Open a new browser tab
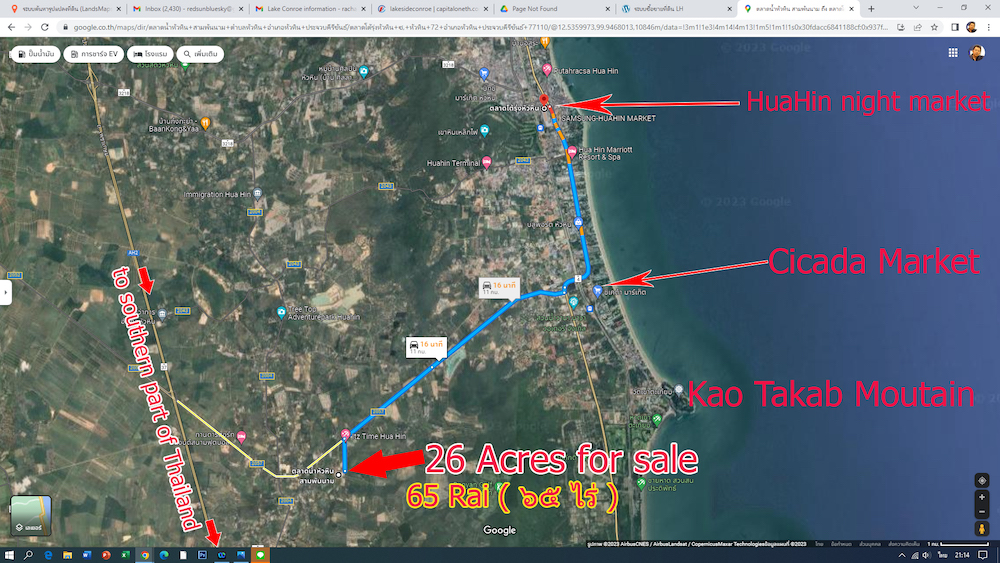1000x563 pixels. [x=871, y=9]
